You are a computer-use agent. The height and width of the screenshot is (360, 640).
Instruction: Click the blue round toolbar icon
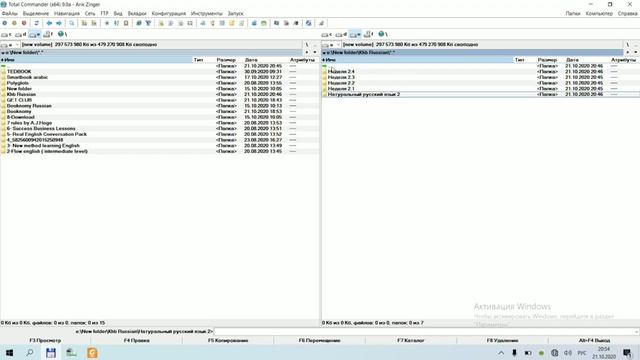[x=4, y=23]
